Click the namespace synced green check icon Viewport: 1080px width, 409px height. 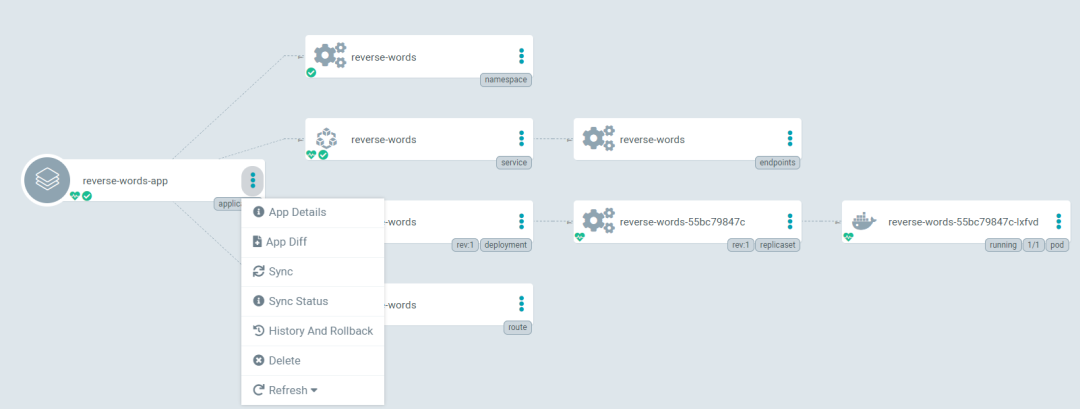(311, 73)
